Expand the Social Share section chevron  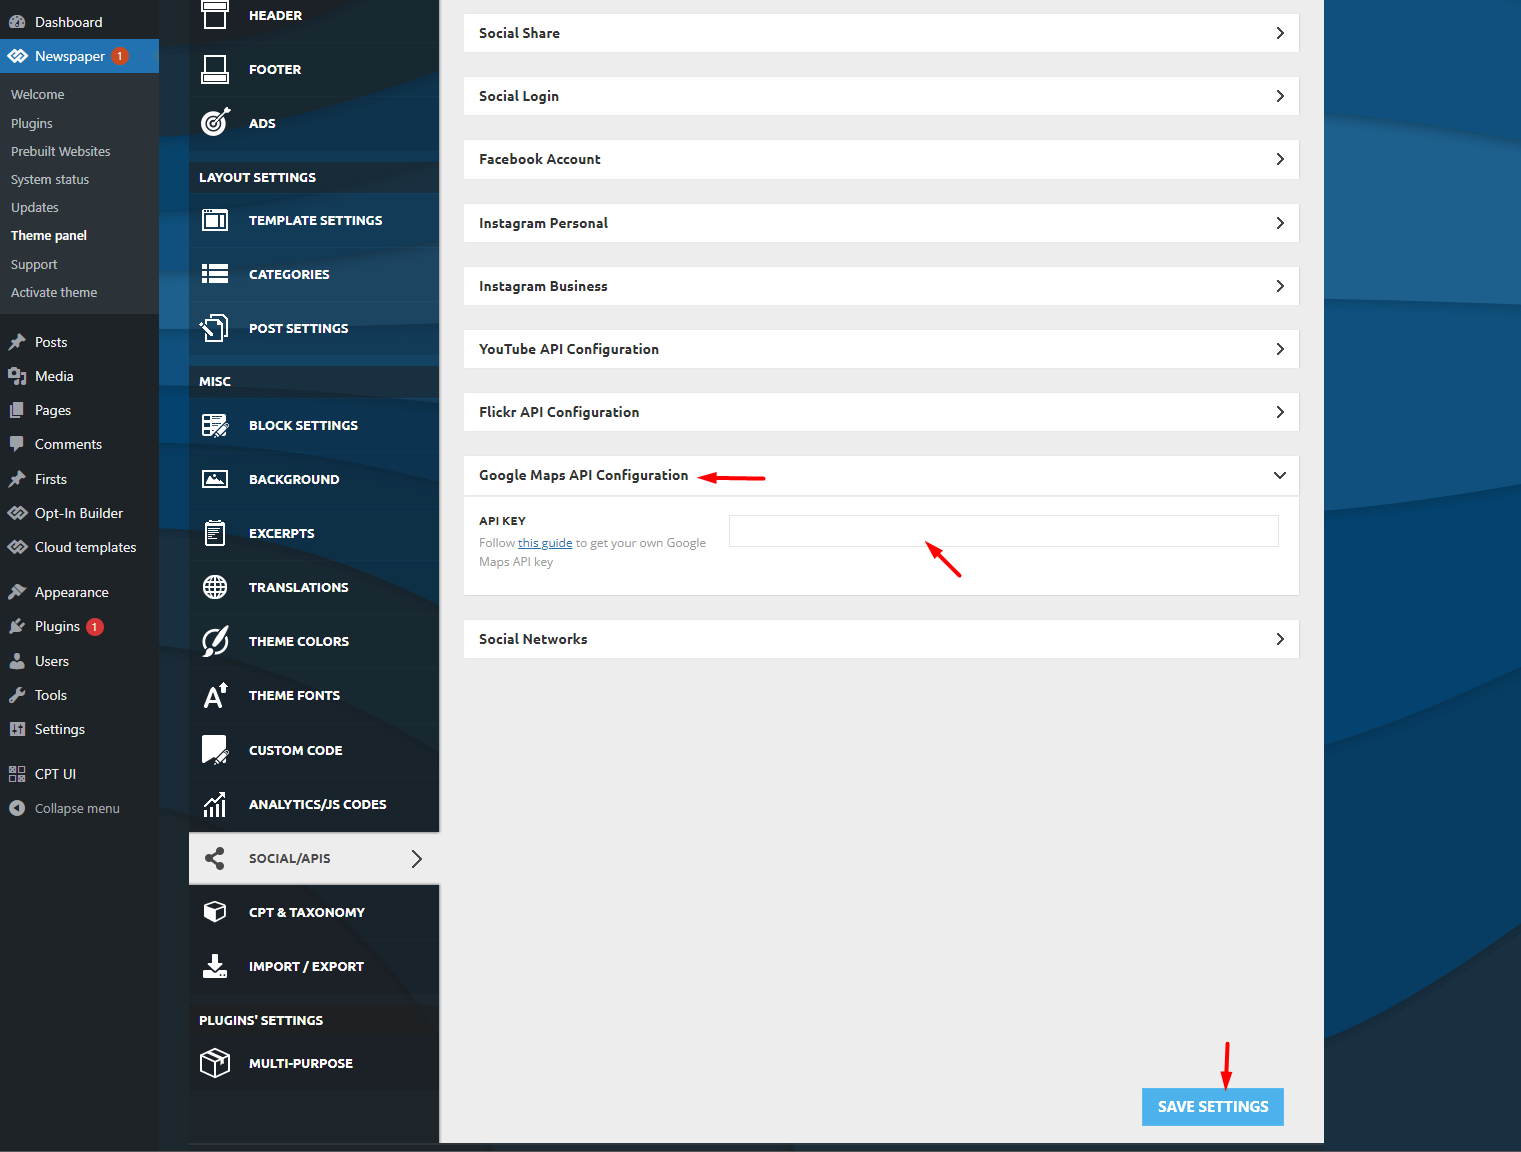point(1280,33)
